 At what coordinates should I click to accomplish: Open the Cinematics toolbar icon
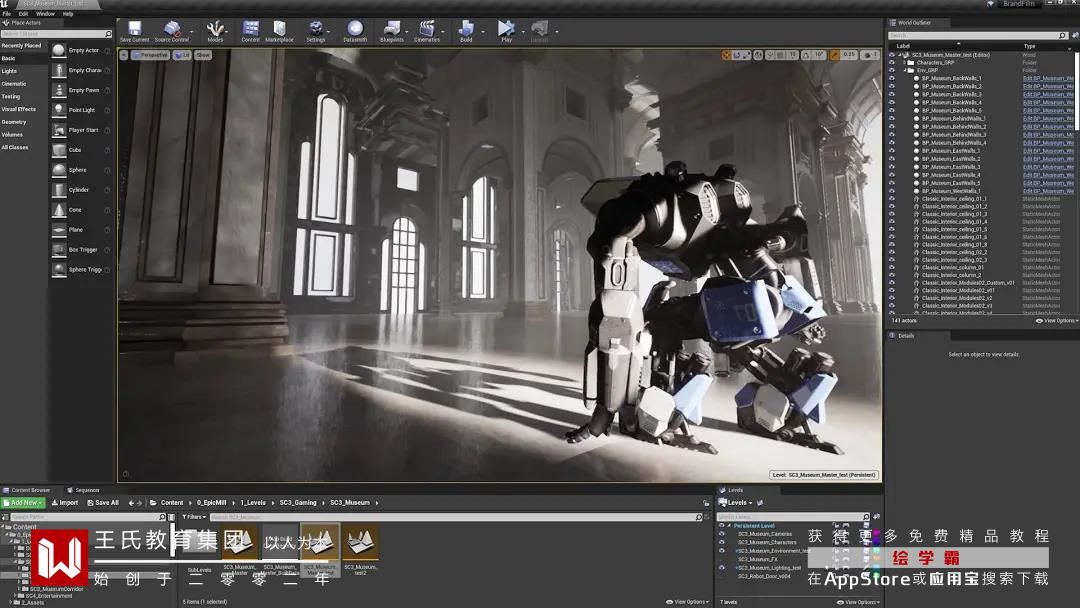pos(427,31)
